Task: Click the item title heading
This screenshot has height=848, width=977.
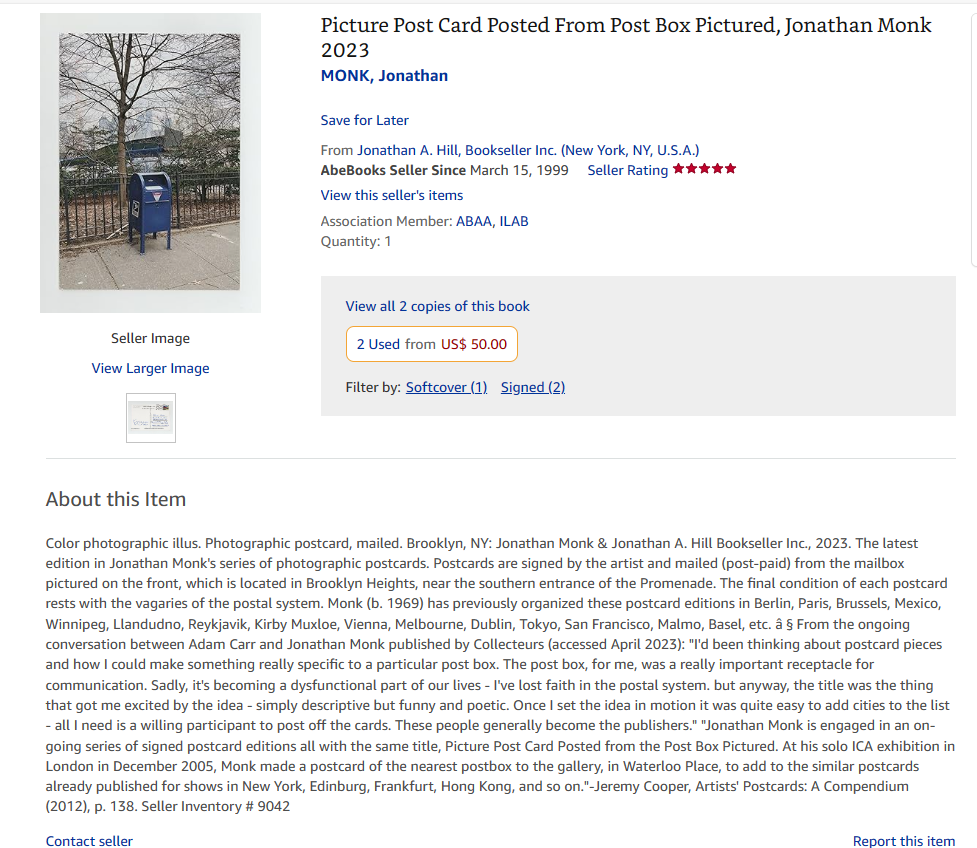Action: [x=626, y=37]
